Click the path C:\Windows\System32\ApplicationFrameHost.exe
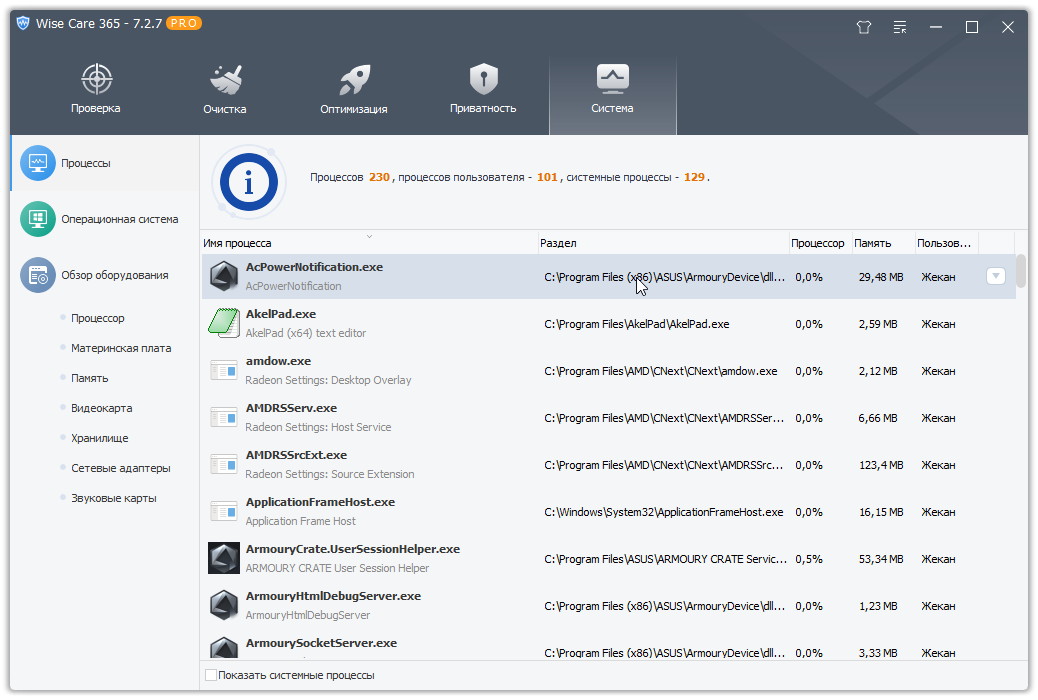This screenshot has height=700, width=1038. click(x=663, y=512)
